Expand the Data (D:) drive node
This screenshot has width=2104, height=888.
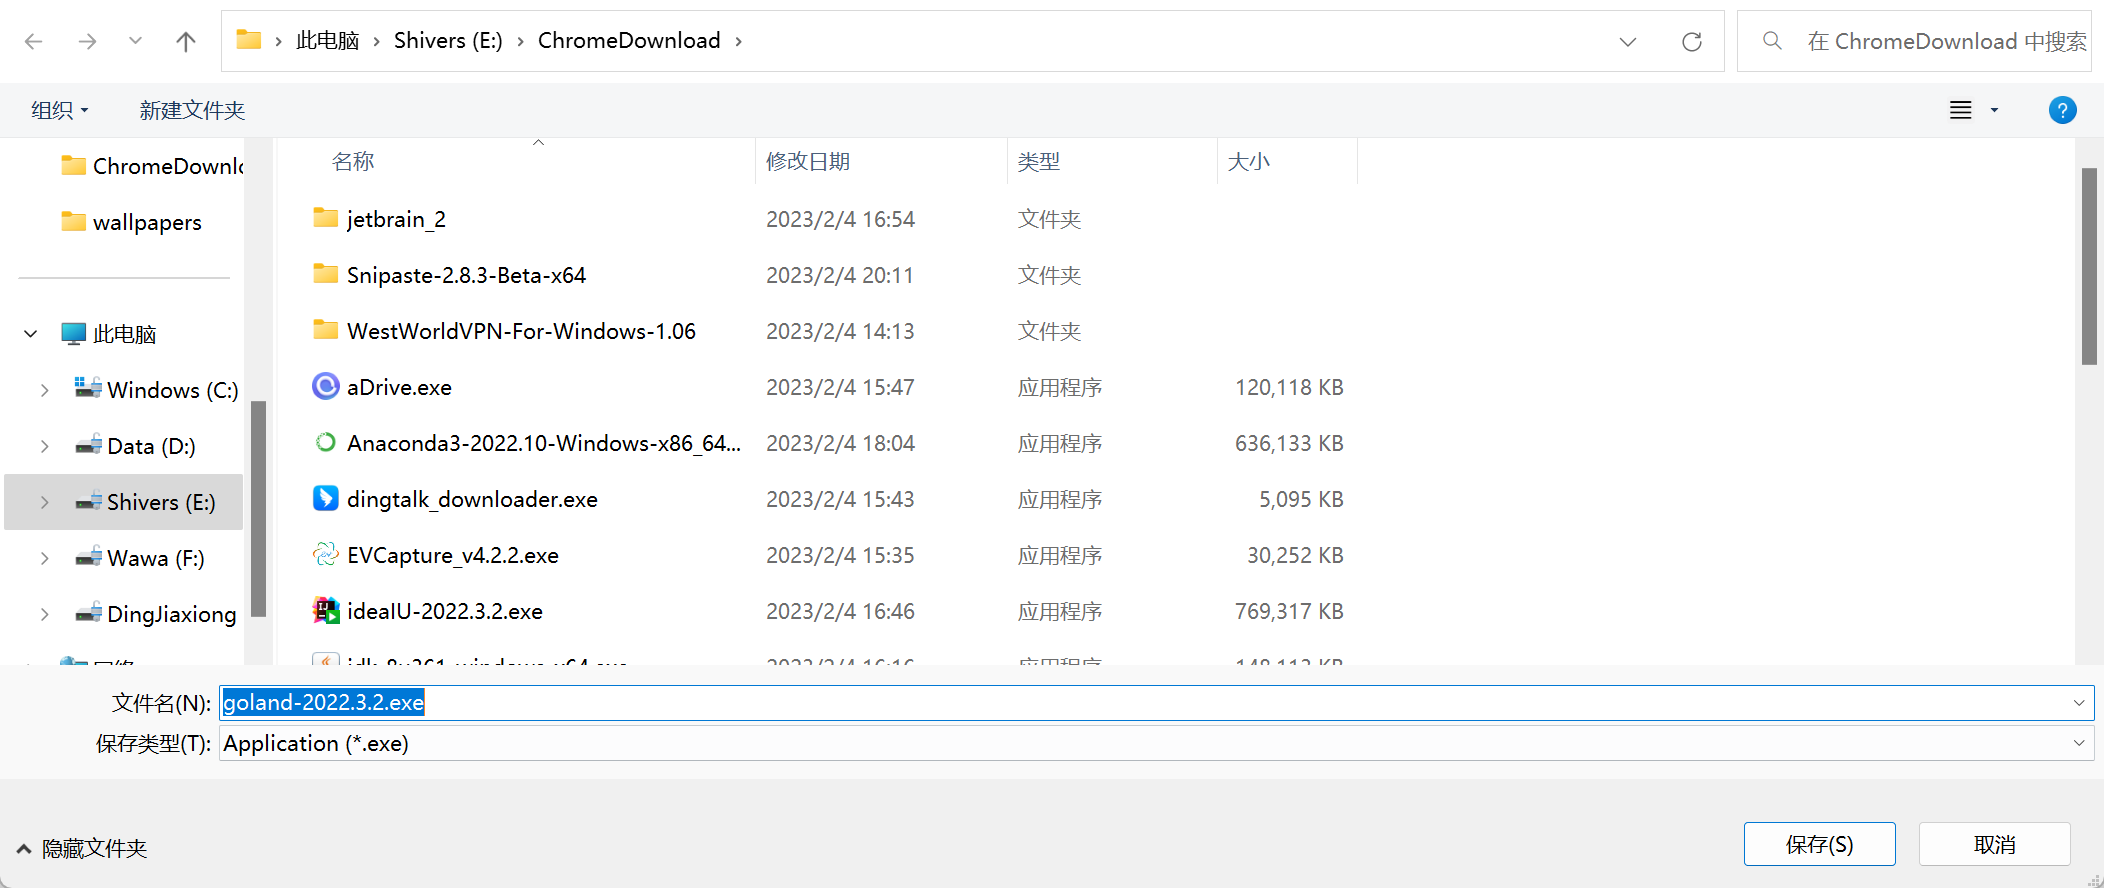tap(44, 446)
